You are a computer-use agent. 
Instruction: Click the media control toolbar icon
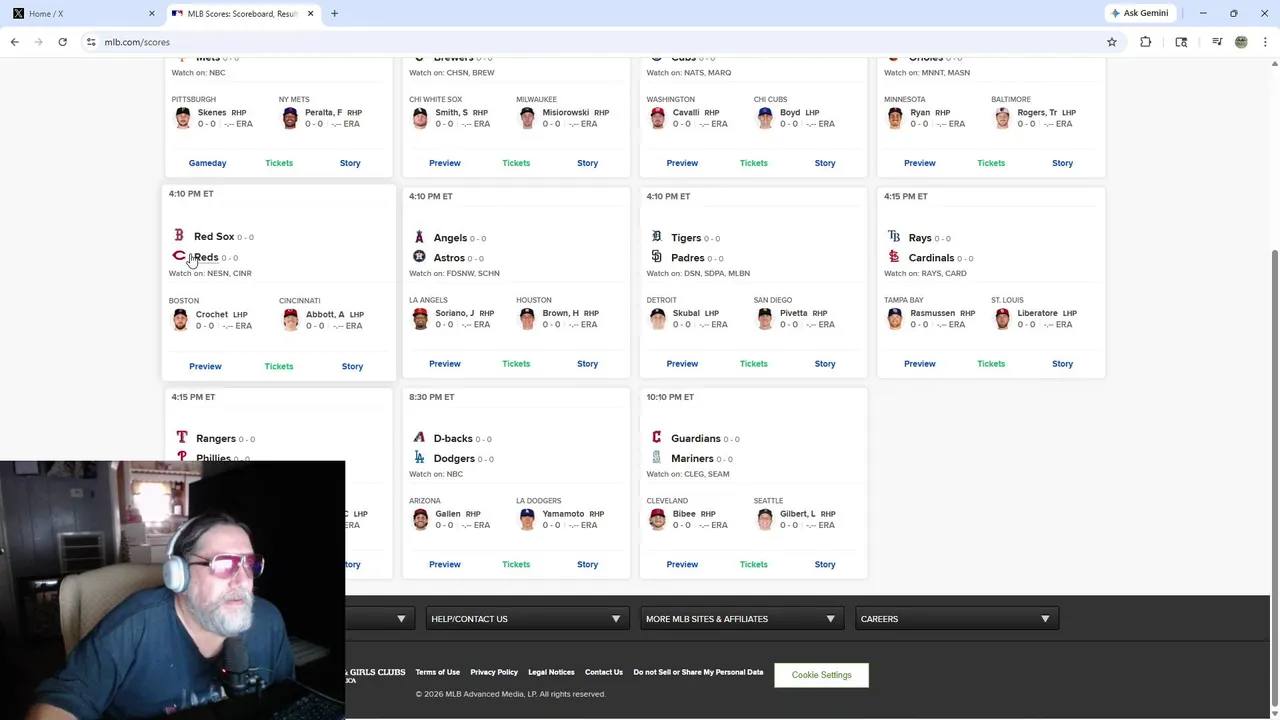(1217, 42)
